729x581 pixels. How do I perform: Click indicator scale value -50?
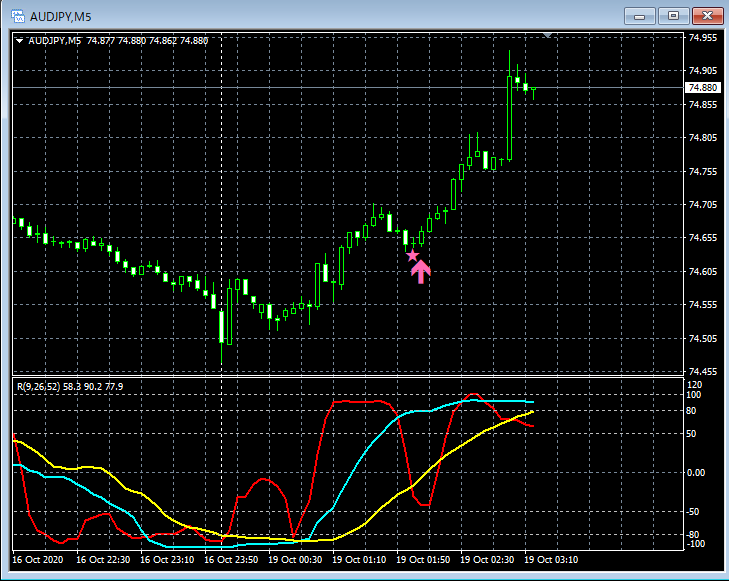(x=692, y=512)
